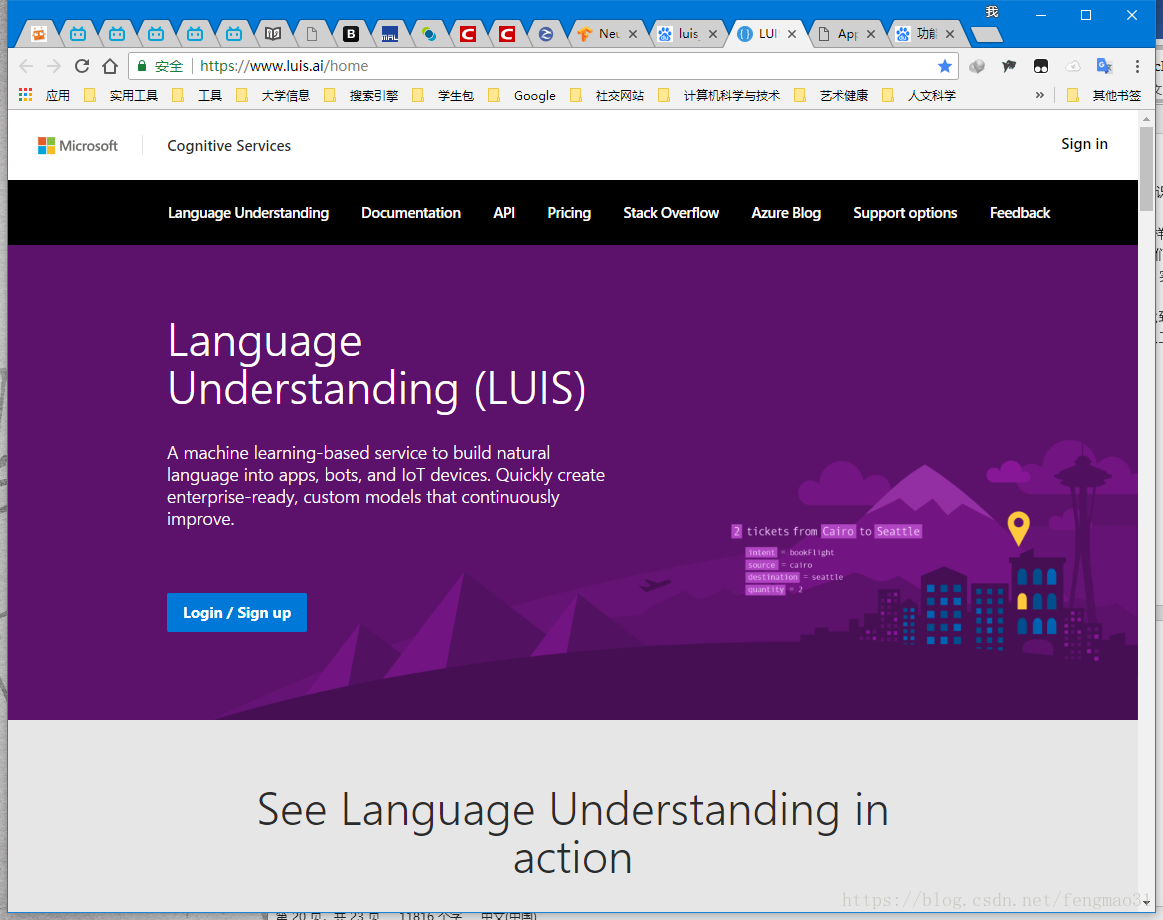
Task: Open the browser home page icon
Action: [110, 66]
